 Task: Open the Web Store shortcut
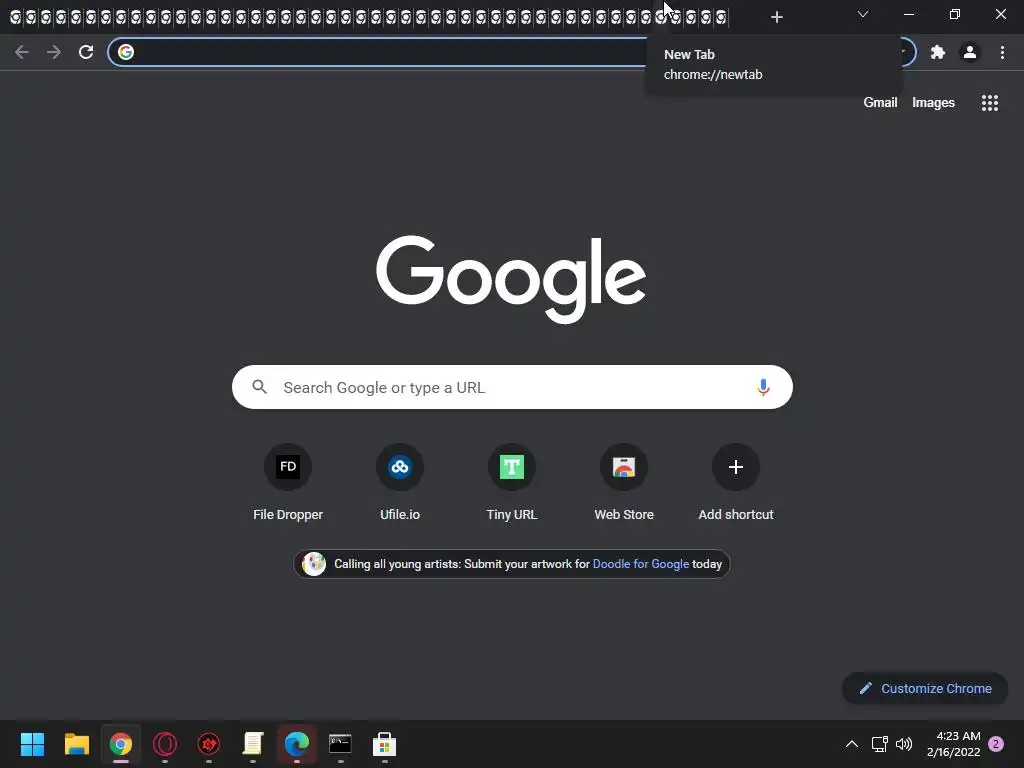(624, 482)
